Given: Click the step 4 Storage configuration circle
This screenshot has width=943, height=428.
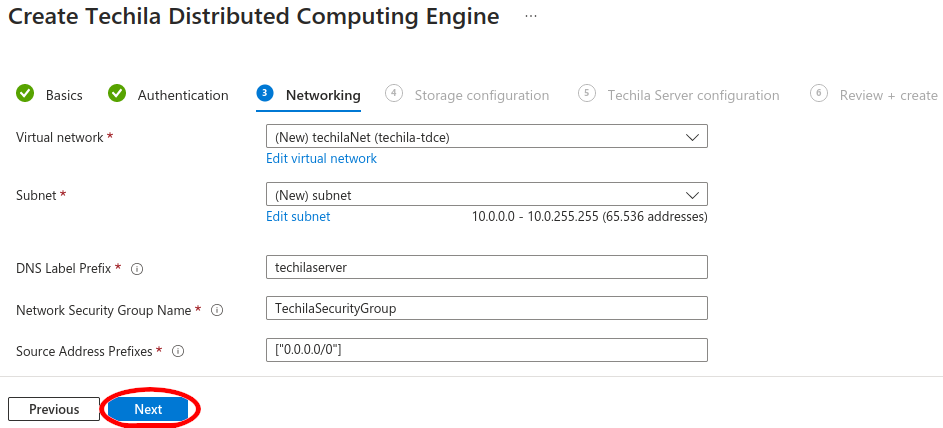Looking at the screenshot, I should (394, 93).
